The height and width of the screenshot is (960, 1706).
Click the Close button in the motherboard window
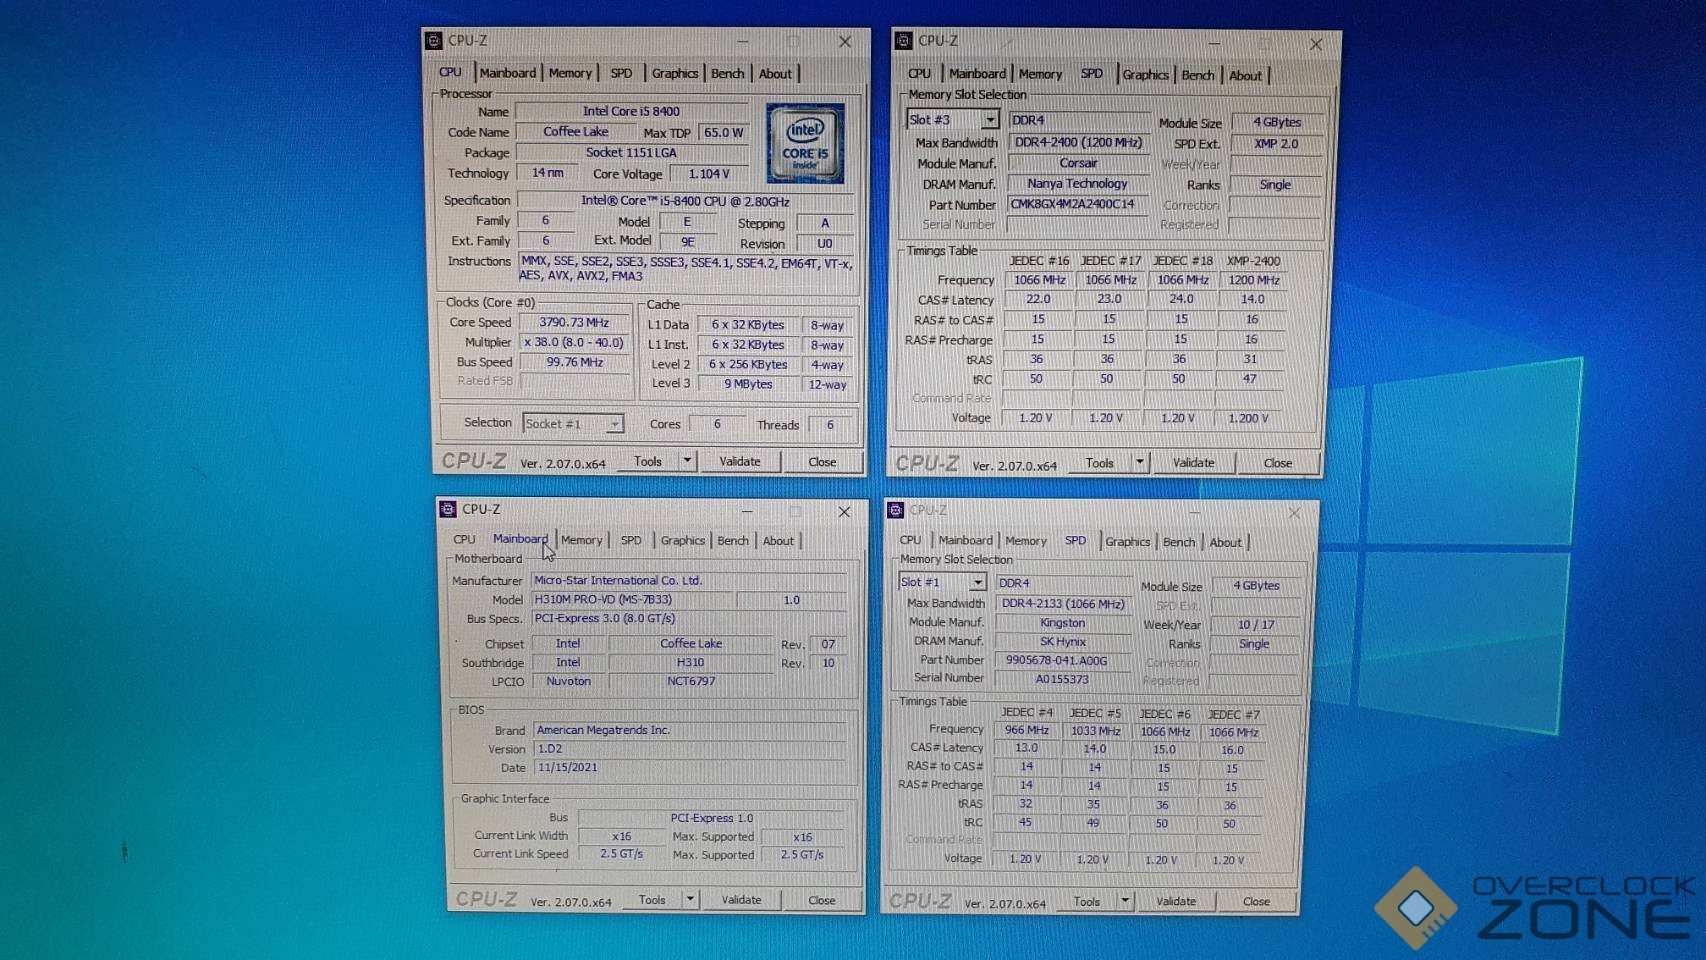click(x=821, y=900)
